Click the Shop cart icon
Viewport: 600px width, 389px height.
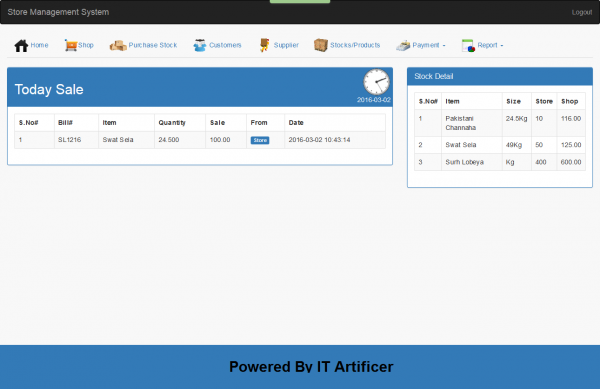[x=71, y=45]
